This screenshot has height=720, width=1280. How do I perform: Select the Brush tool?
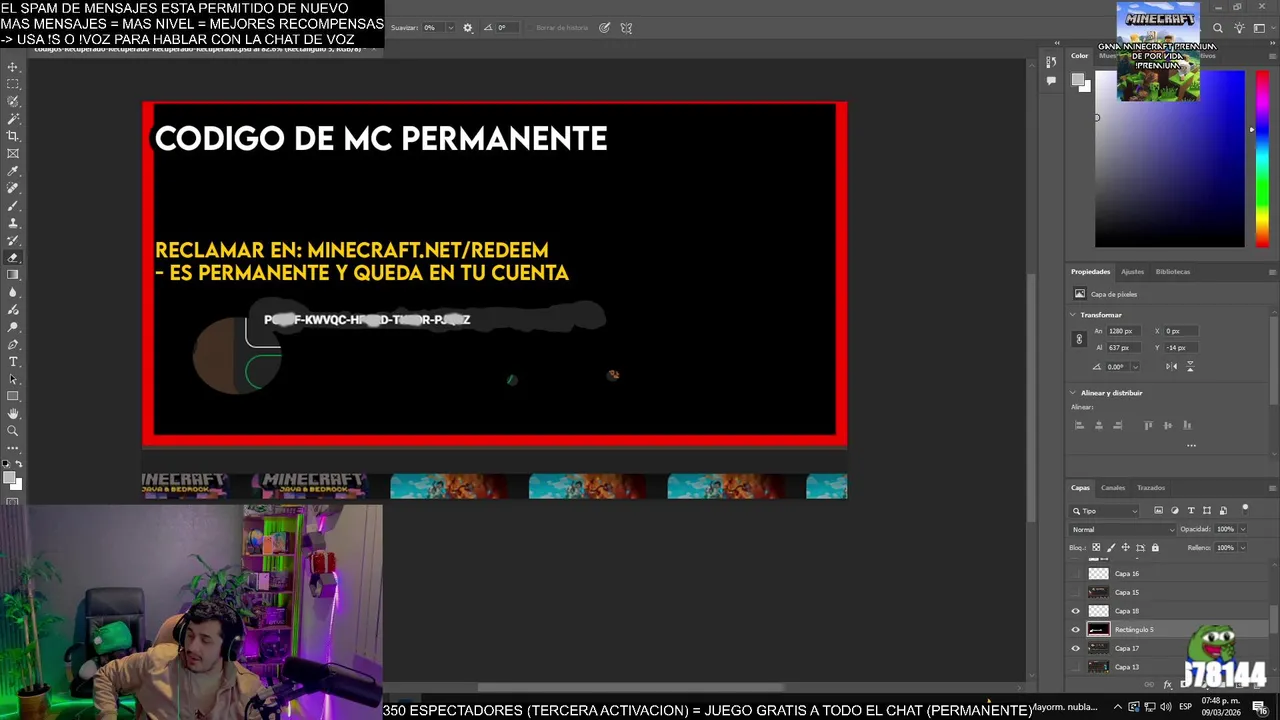click(13, 205)
